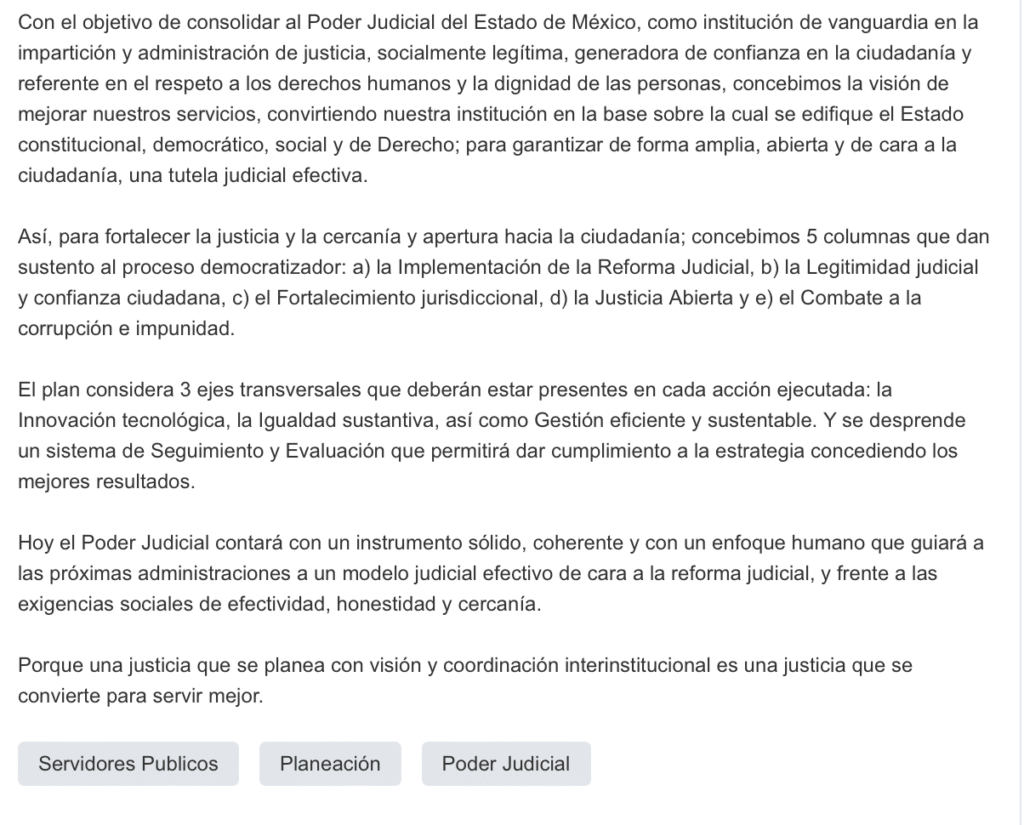
Task: Click the phrase "coordinación interinstitucional"
Action: tap(577, 665)
